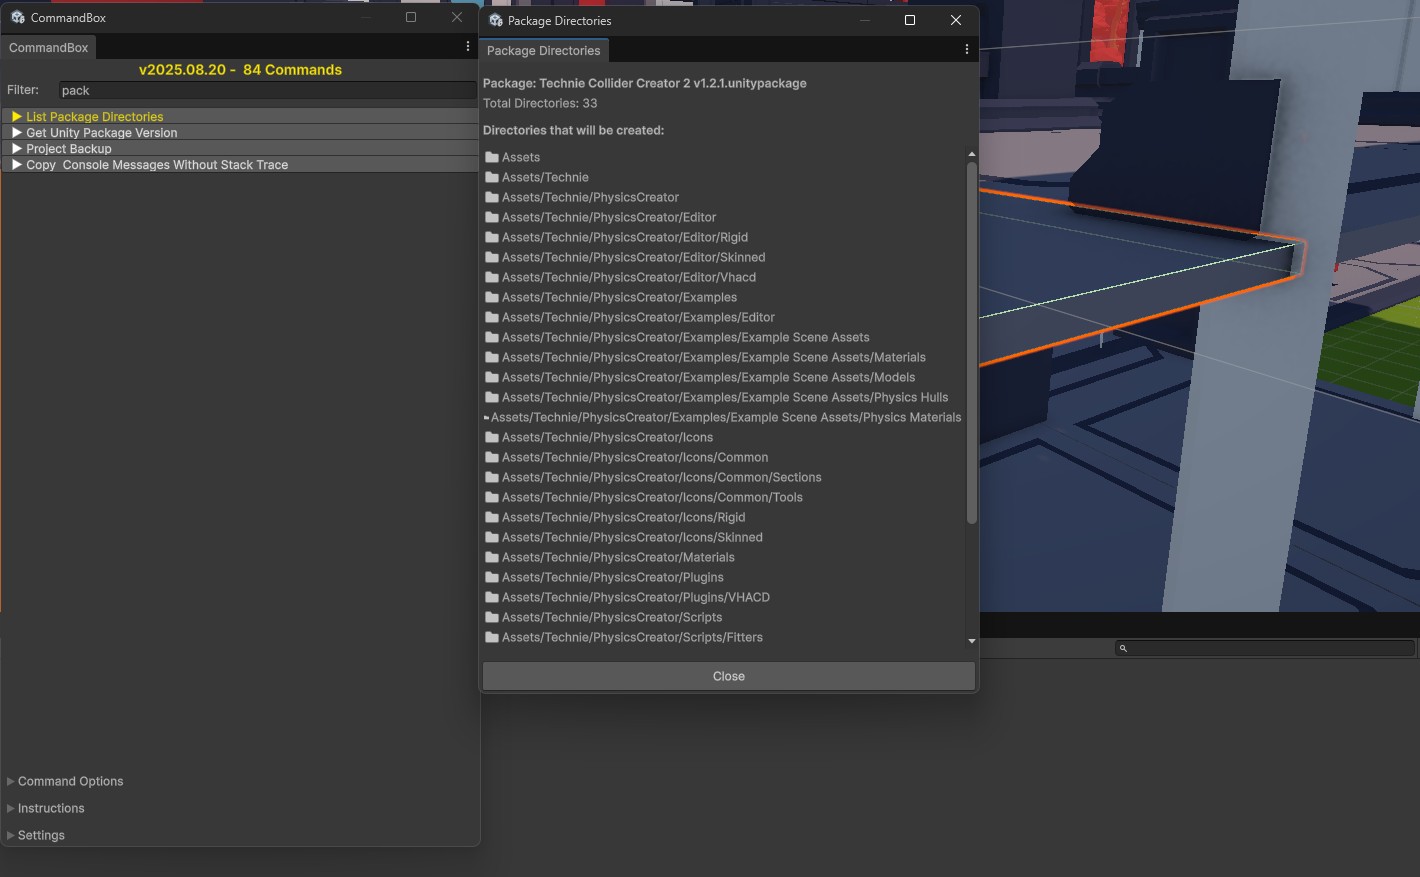Click folder icon for PhysicsCreator/Editor/Skinned
Viewport: 1420px width, 877px height.
pos(492,257)
